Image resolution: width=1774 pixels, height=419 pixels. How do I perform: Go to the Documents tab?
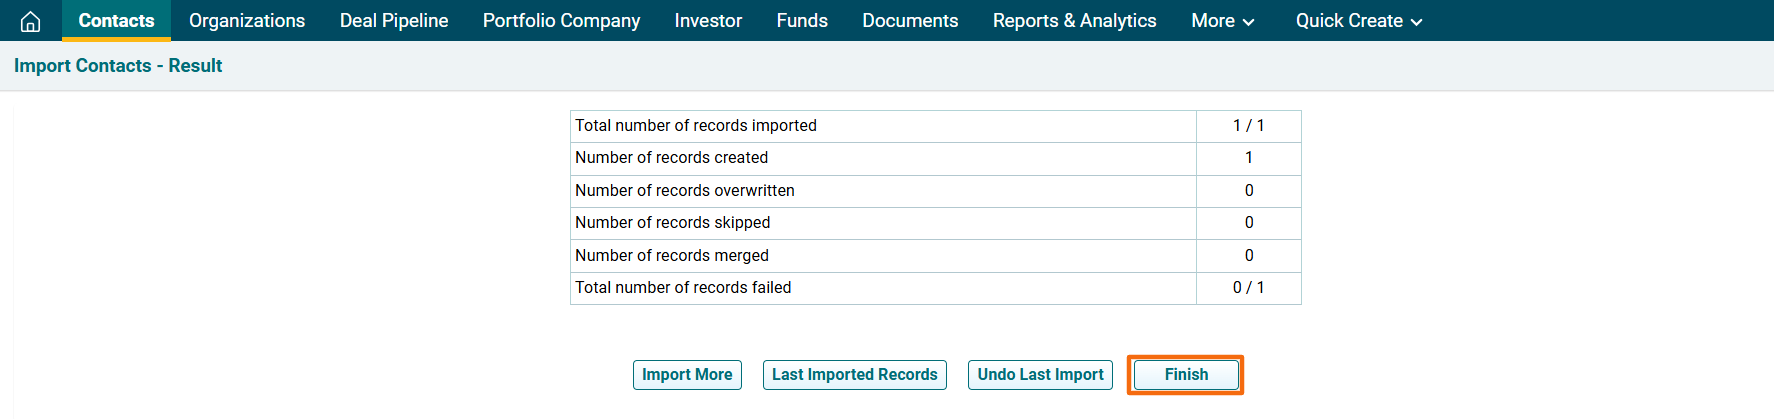click(x=910, y=21)
